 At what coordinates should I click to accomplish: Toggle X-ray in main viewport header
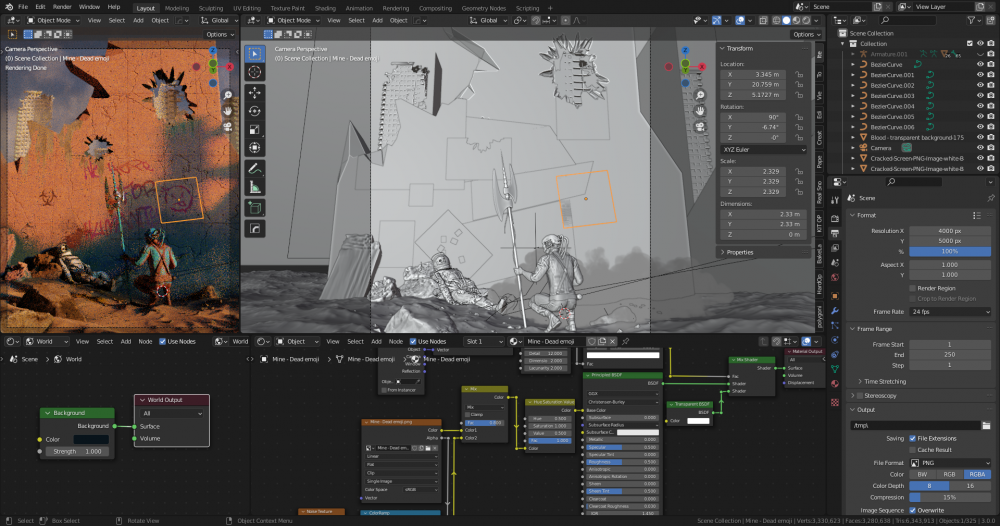(x=763, y=20)
